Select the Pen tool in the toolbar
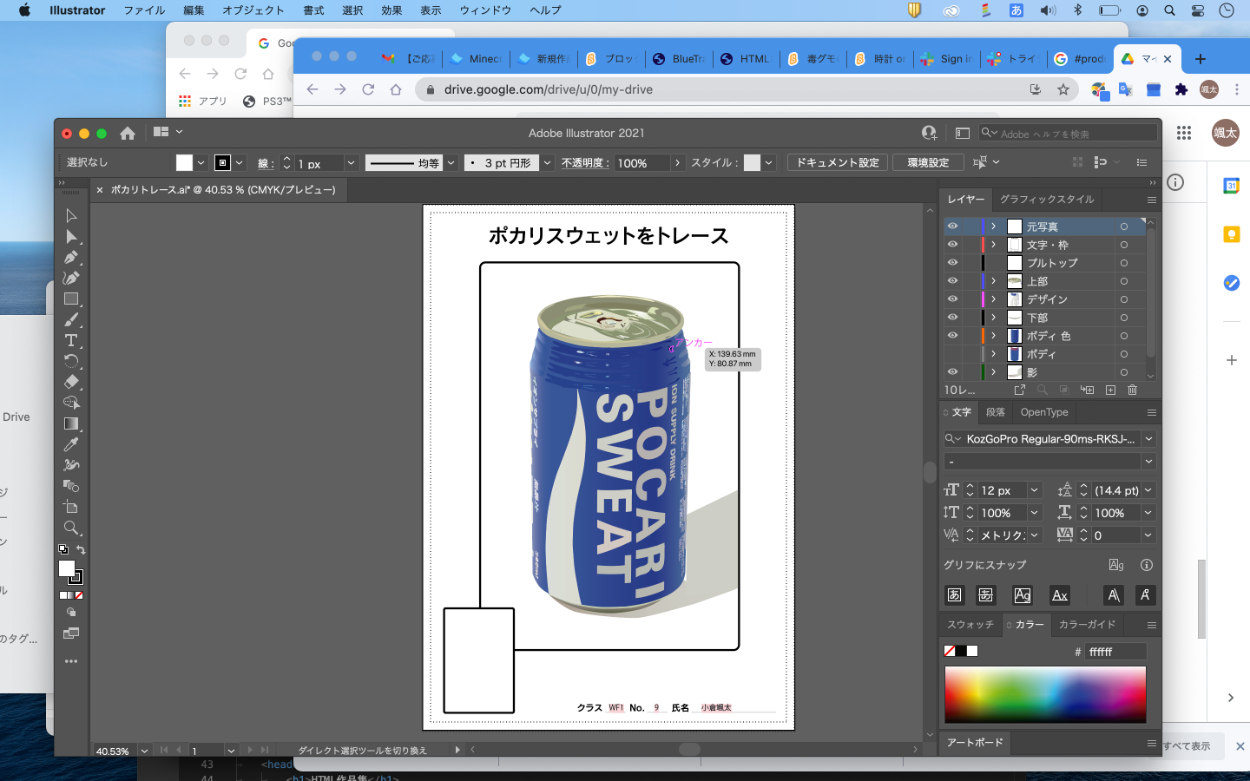 tap(71, 258)
